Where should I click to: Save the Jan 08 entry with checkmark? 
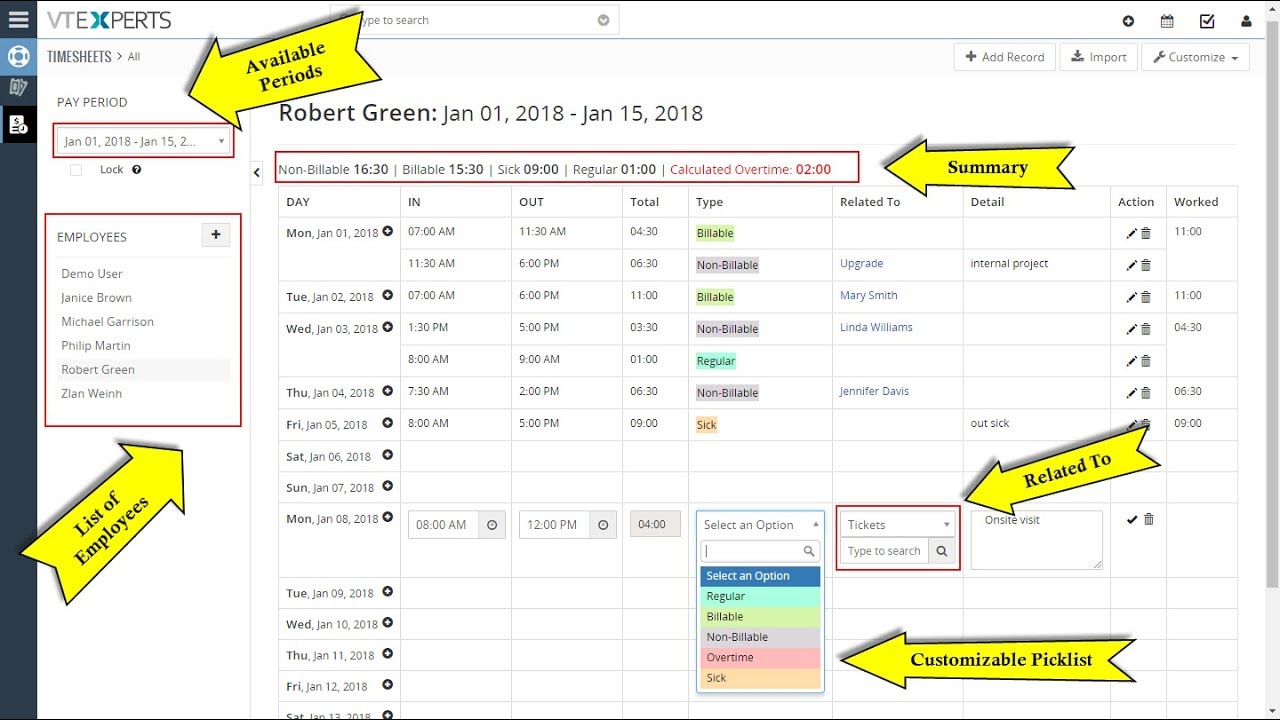coord(1131,519)
